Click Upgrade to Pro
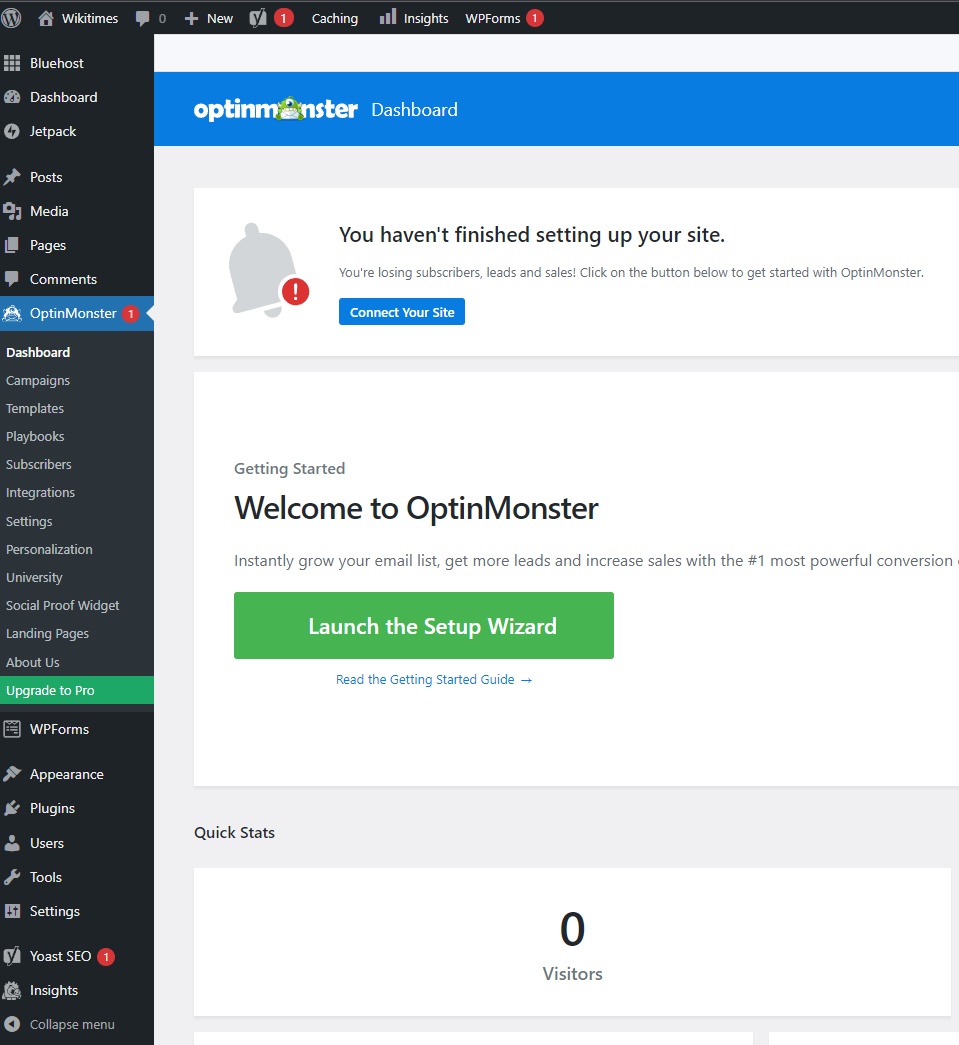 (77, 690)
